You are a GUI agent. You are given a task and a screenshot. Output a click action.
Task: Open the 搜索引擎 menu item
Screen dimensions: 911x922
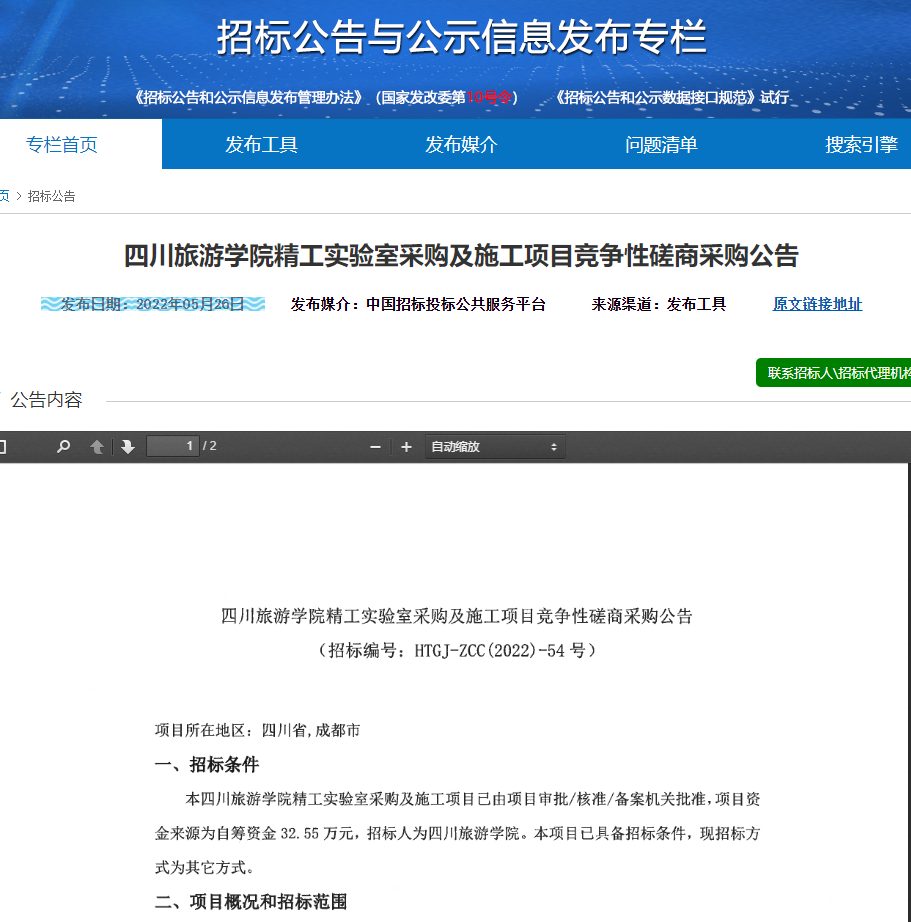[862, 144]
